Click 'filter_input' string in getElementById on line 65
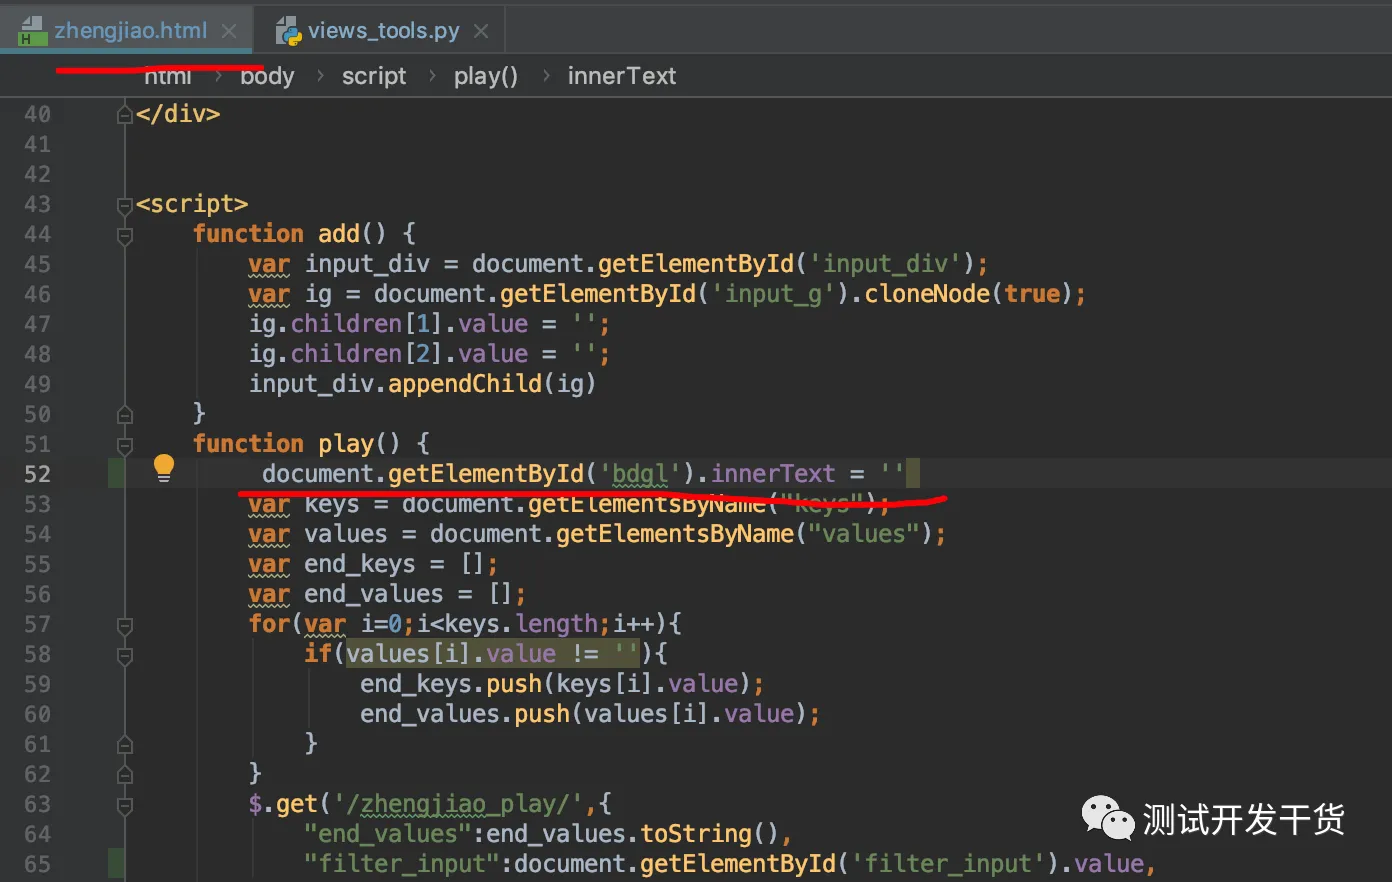Viewport: 1392px width, 882px height. point(947,864)
